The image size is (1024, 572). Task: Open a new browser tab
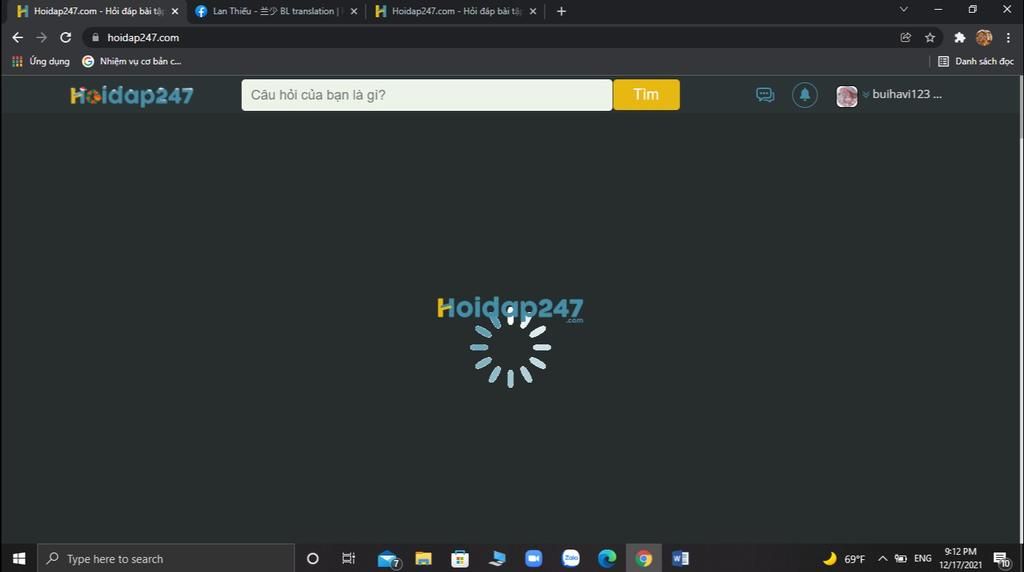click(x=561, y=11)
